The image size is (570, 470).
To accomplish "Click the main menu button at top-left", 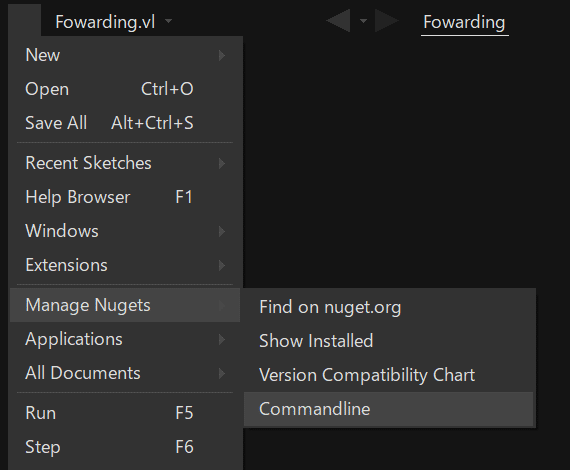I will (x=24, y=20).
